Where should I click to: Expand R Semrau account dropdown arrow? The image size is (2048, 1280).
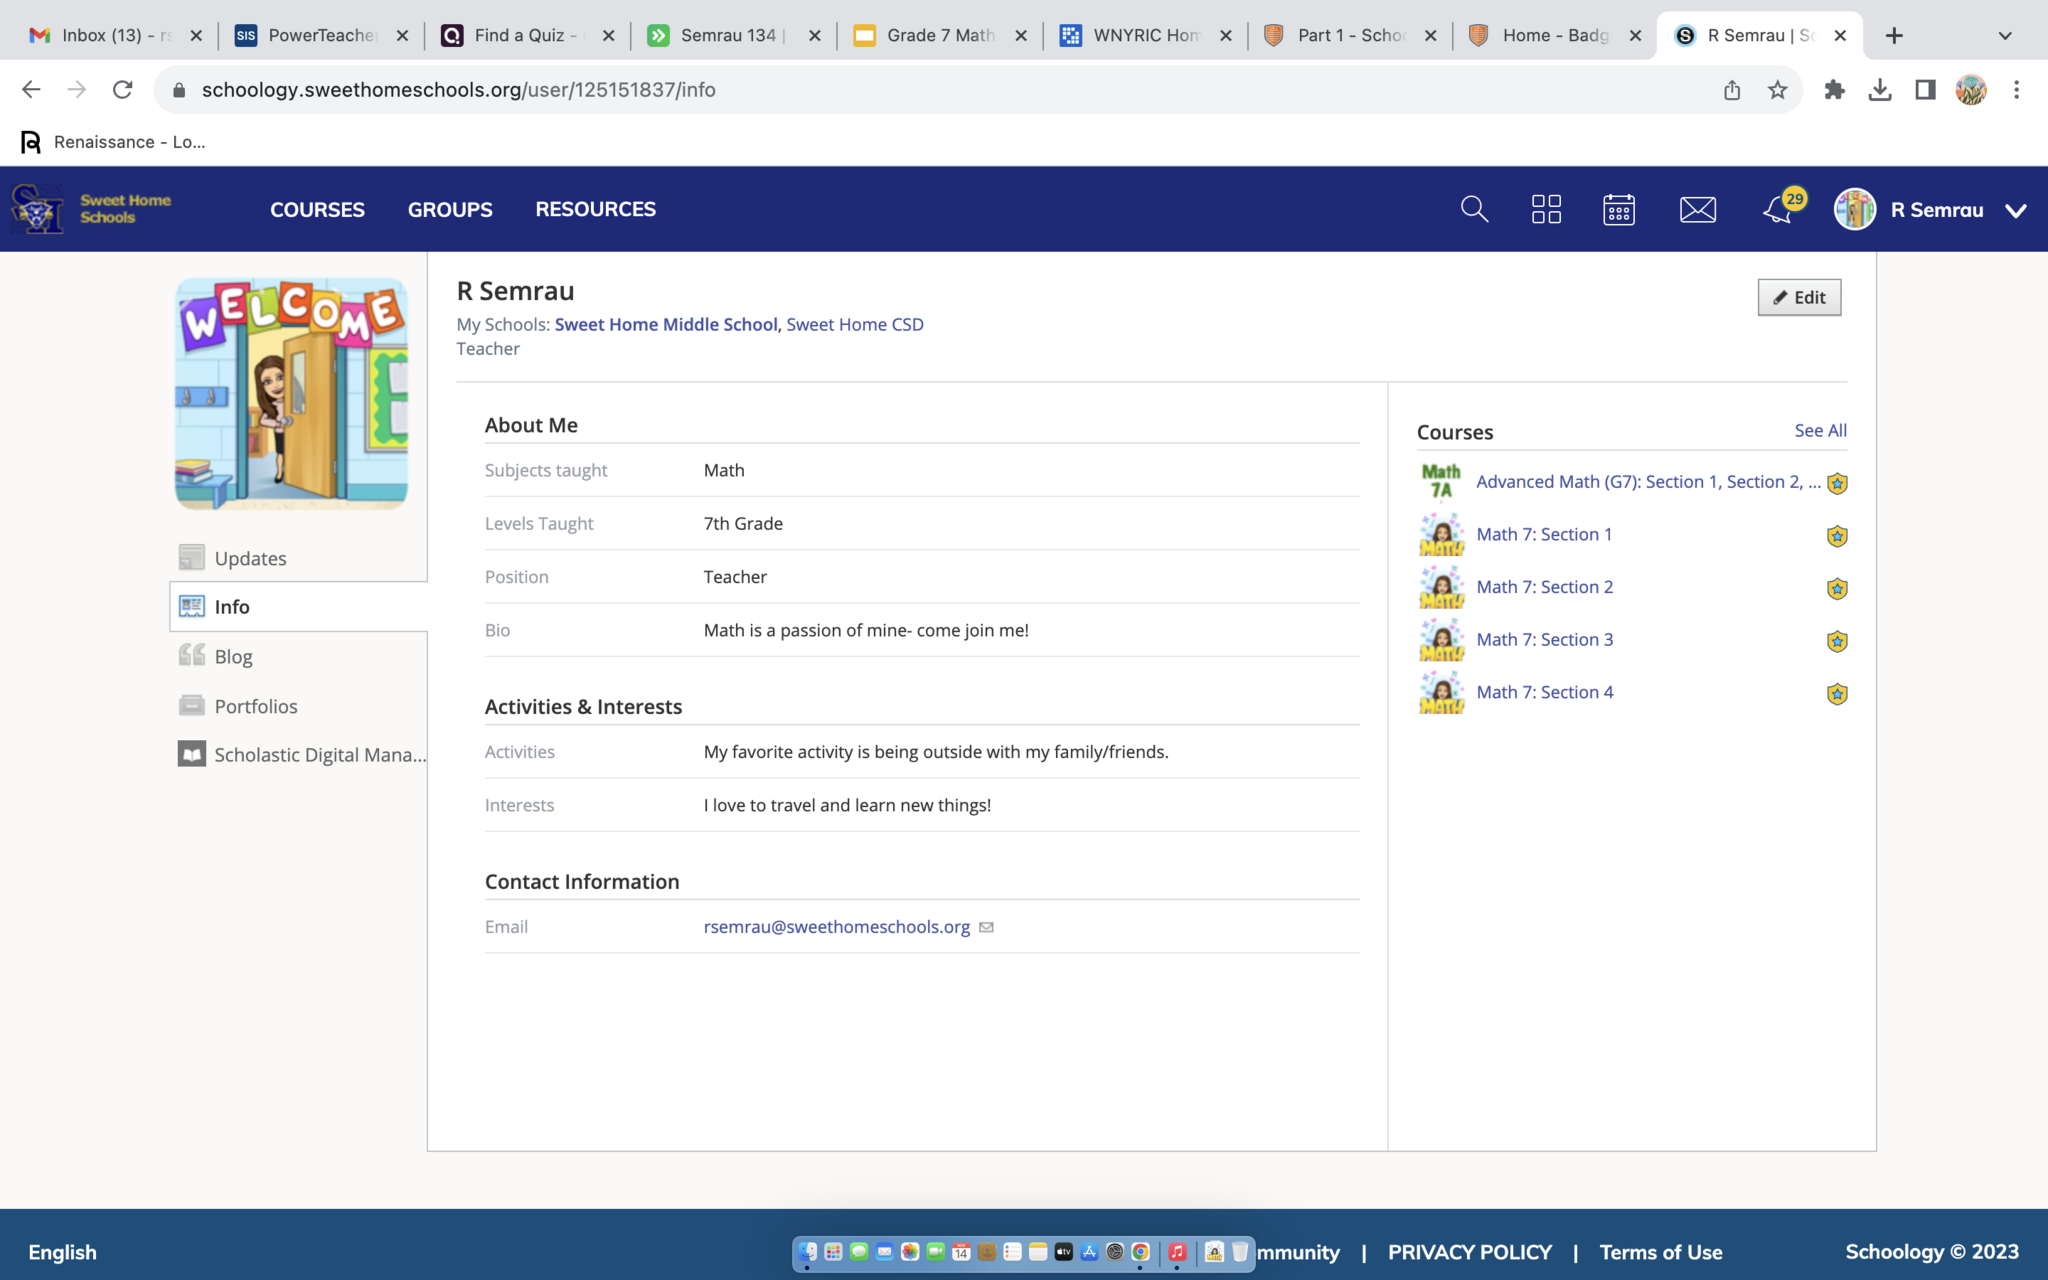pos(2016,210)
